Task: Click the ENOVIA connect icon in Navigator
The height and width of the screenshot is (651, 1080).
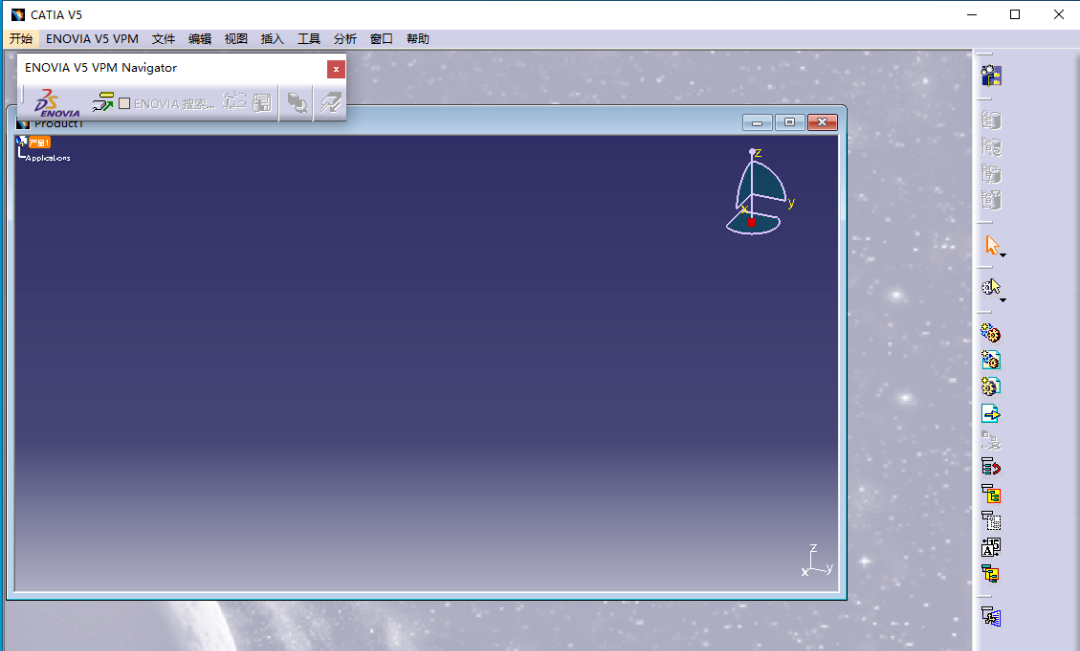Action: click(x=103, y=102)
